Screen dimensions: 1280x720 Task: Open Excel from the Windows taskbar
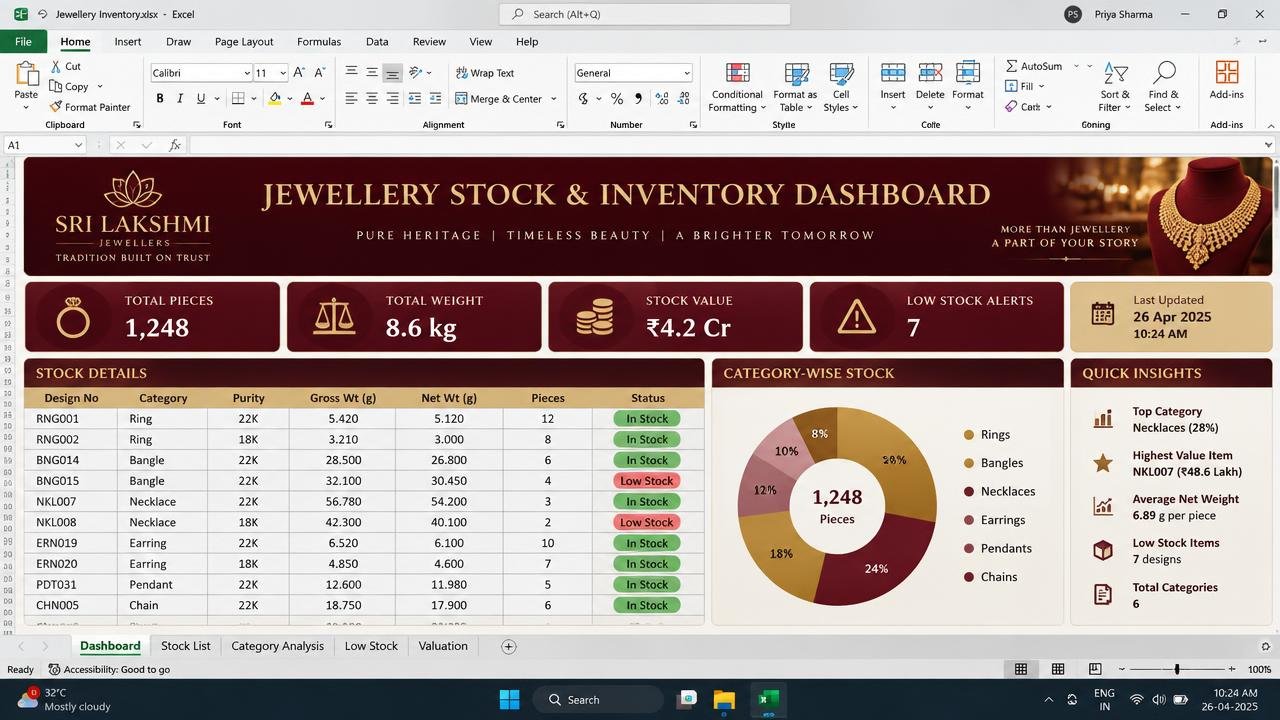point(768,699)
